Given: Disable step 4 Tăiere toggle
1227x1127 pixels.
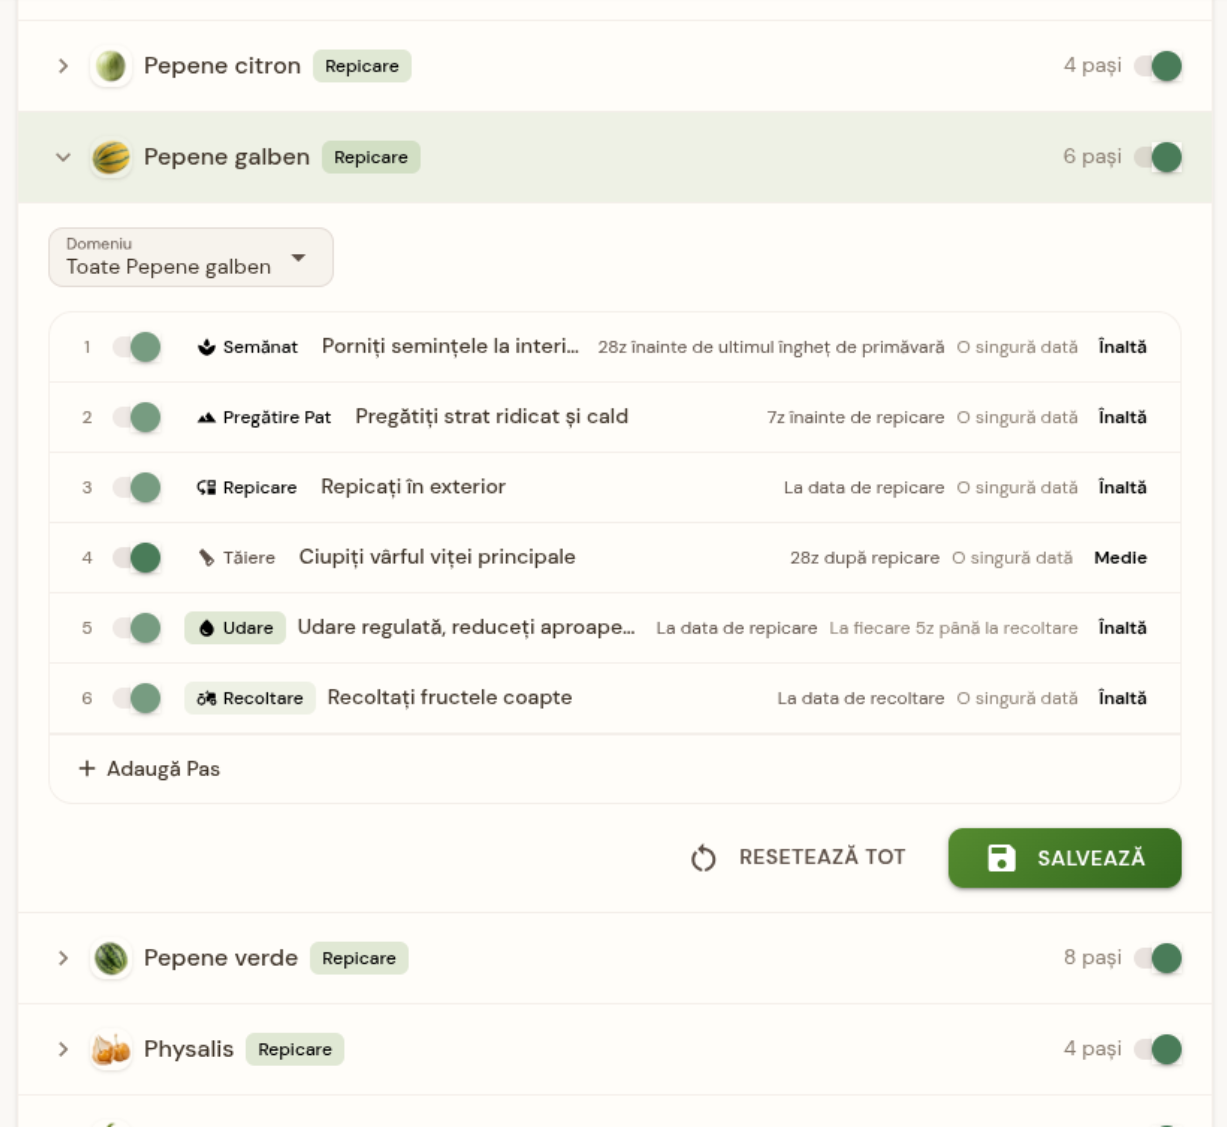Looking at the screenshot, I should click(137, 557).
